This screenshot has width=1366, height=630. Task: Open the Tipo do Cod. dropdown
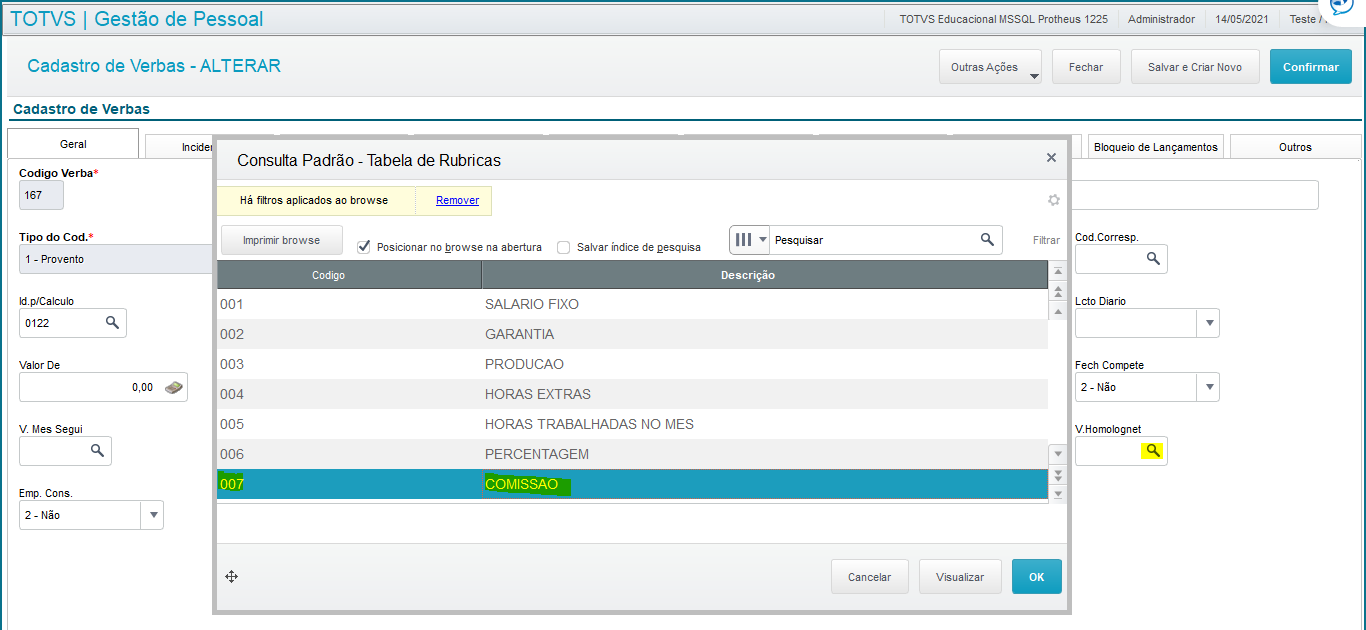coord(117,259)
